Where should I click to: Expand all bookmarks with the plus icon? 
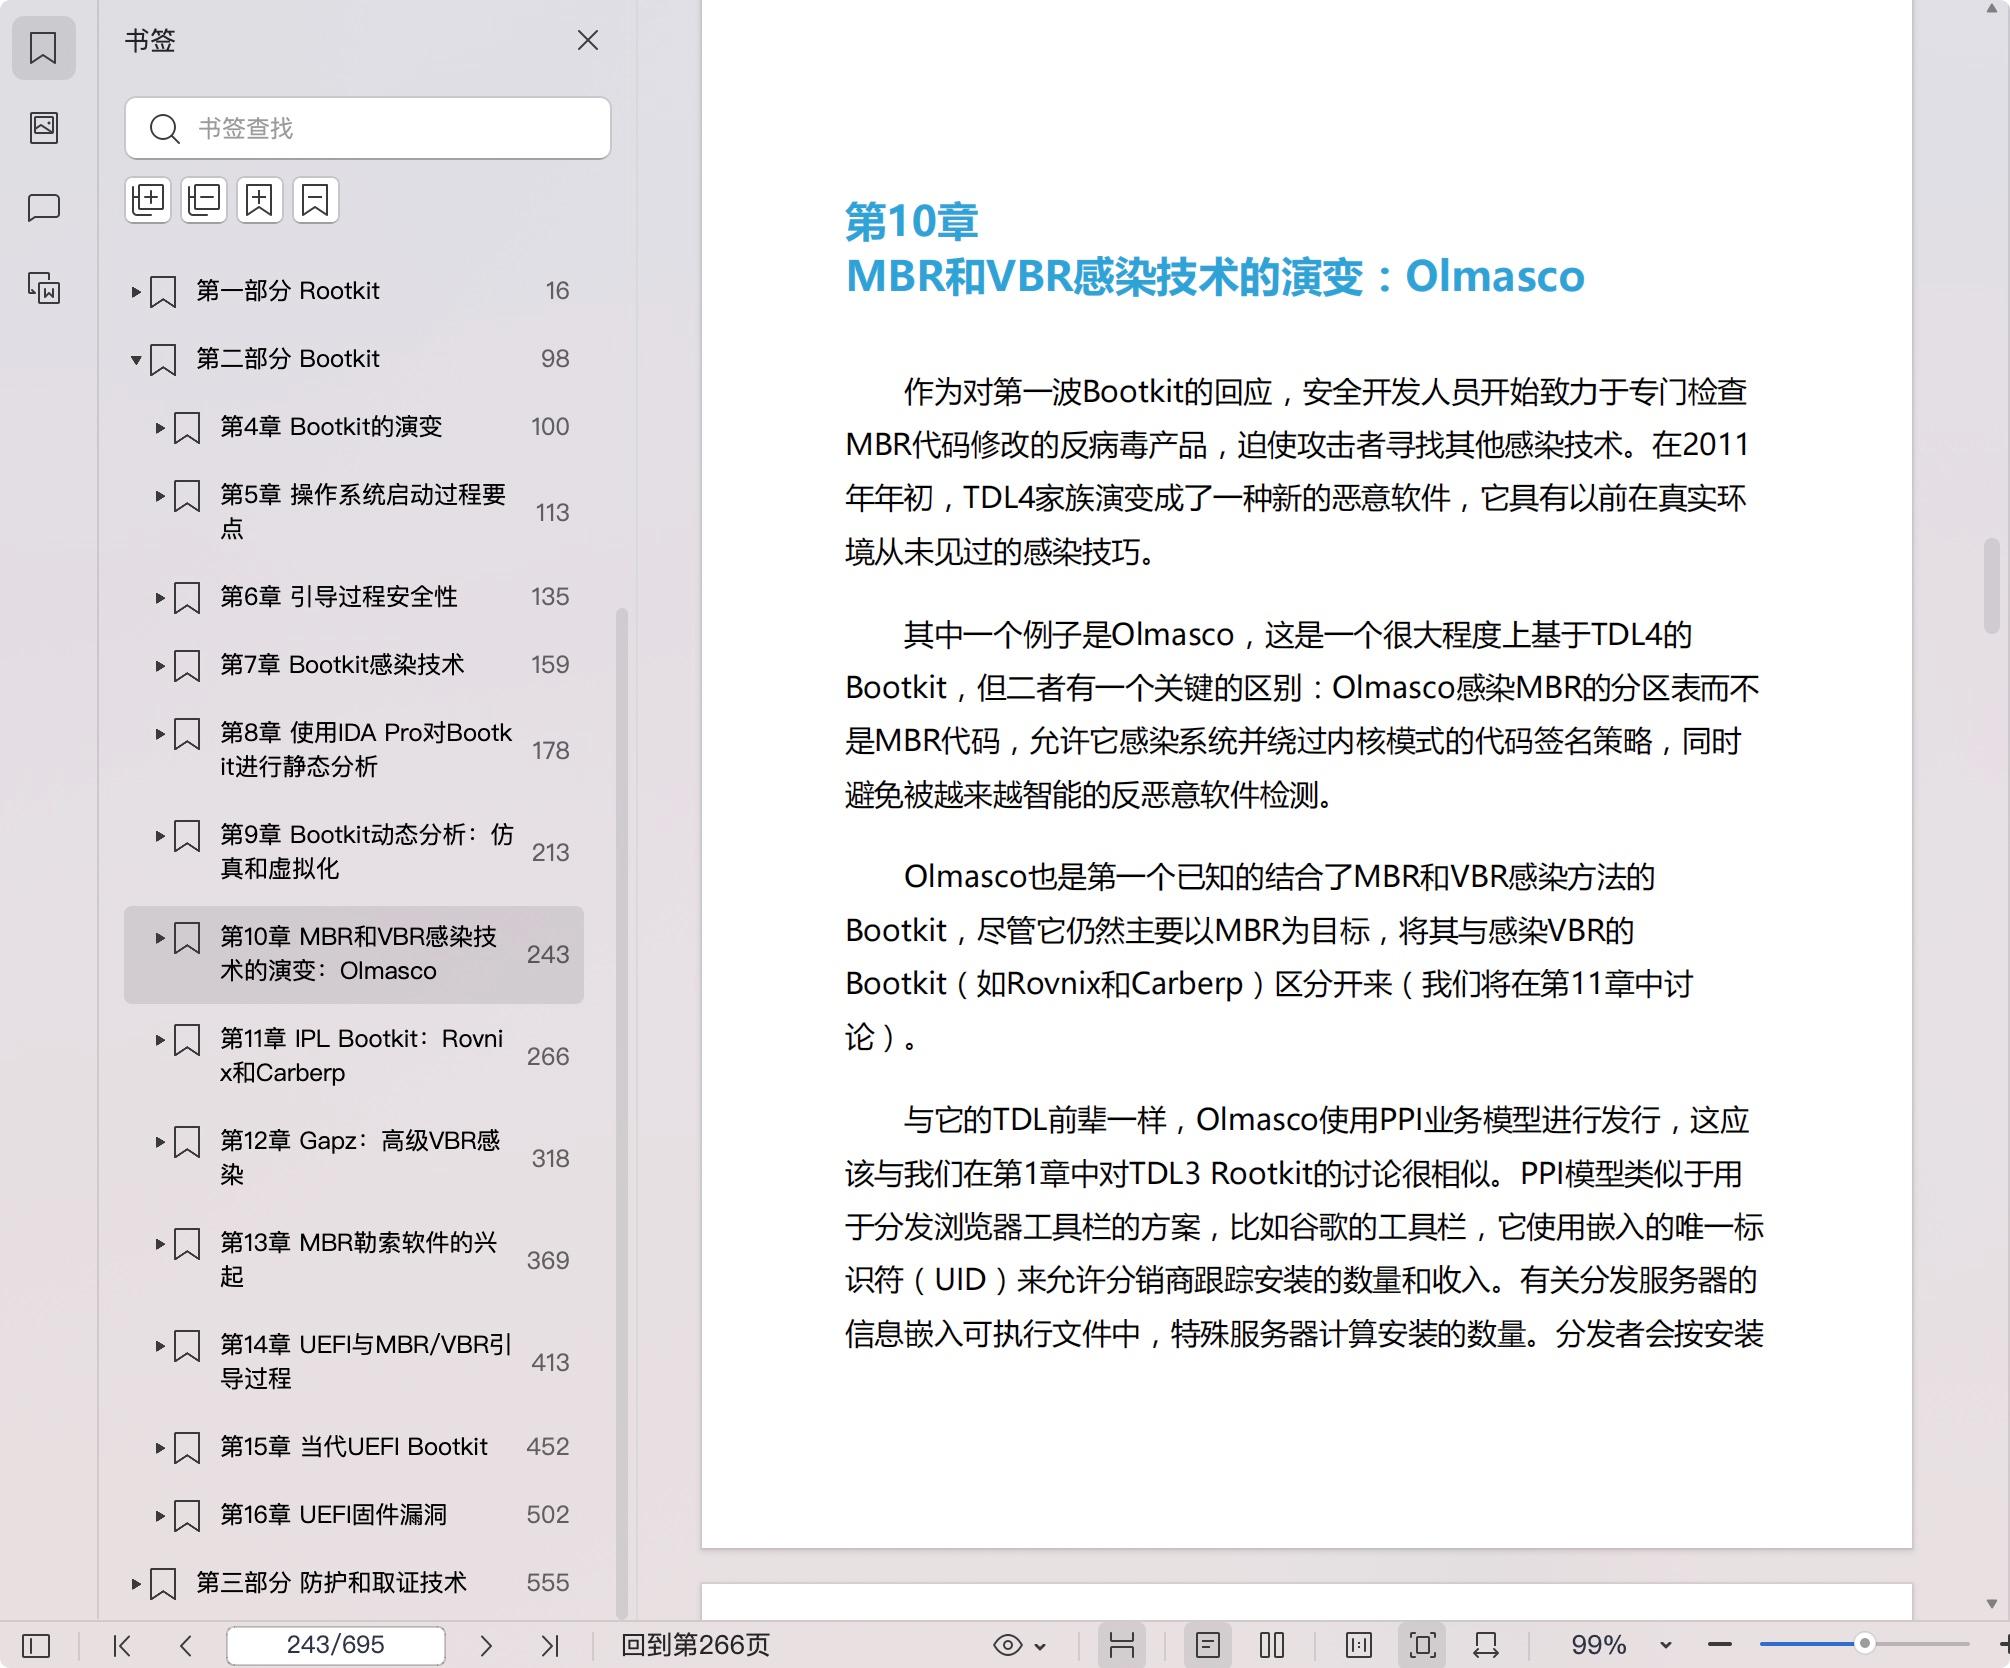pos(148,200)
